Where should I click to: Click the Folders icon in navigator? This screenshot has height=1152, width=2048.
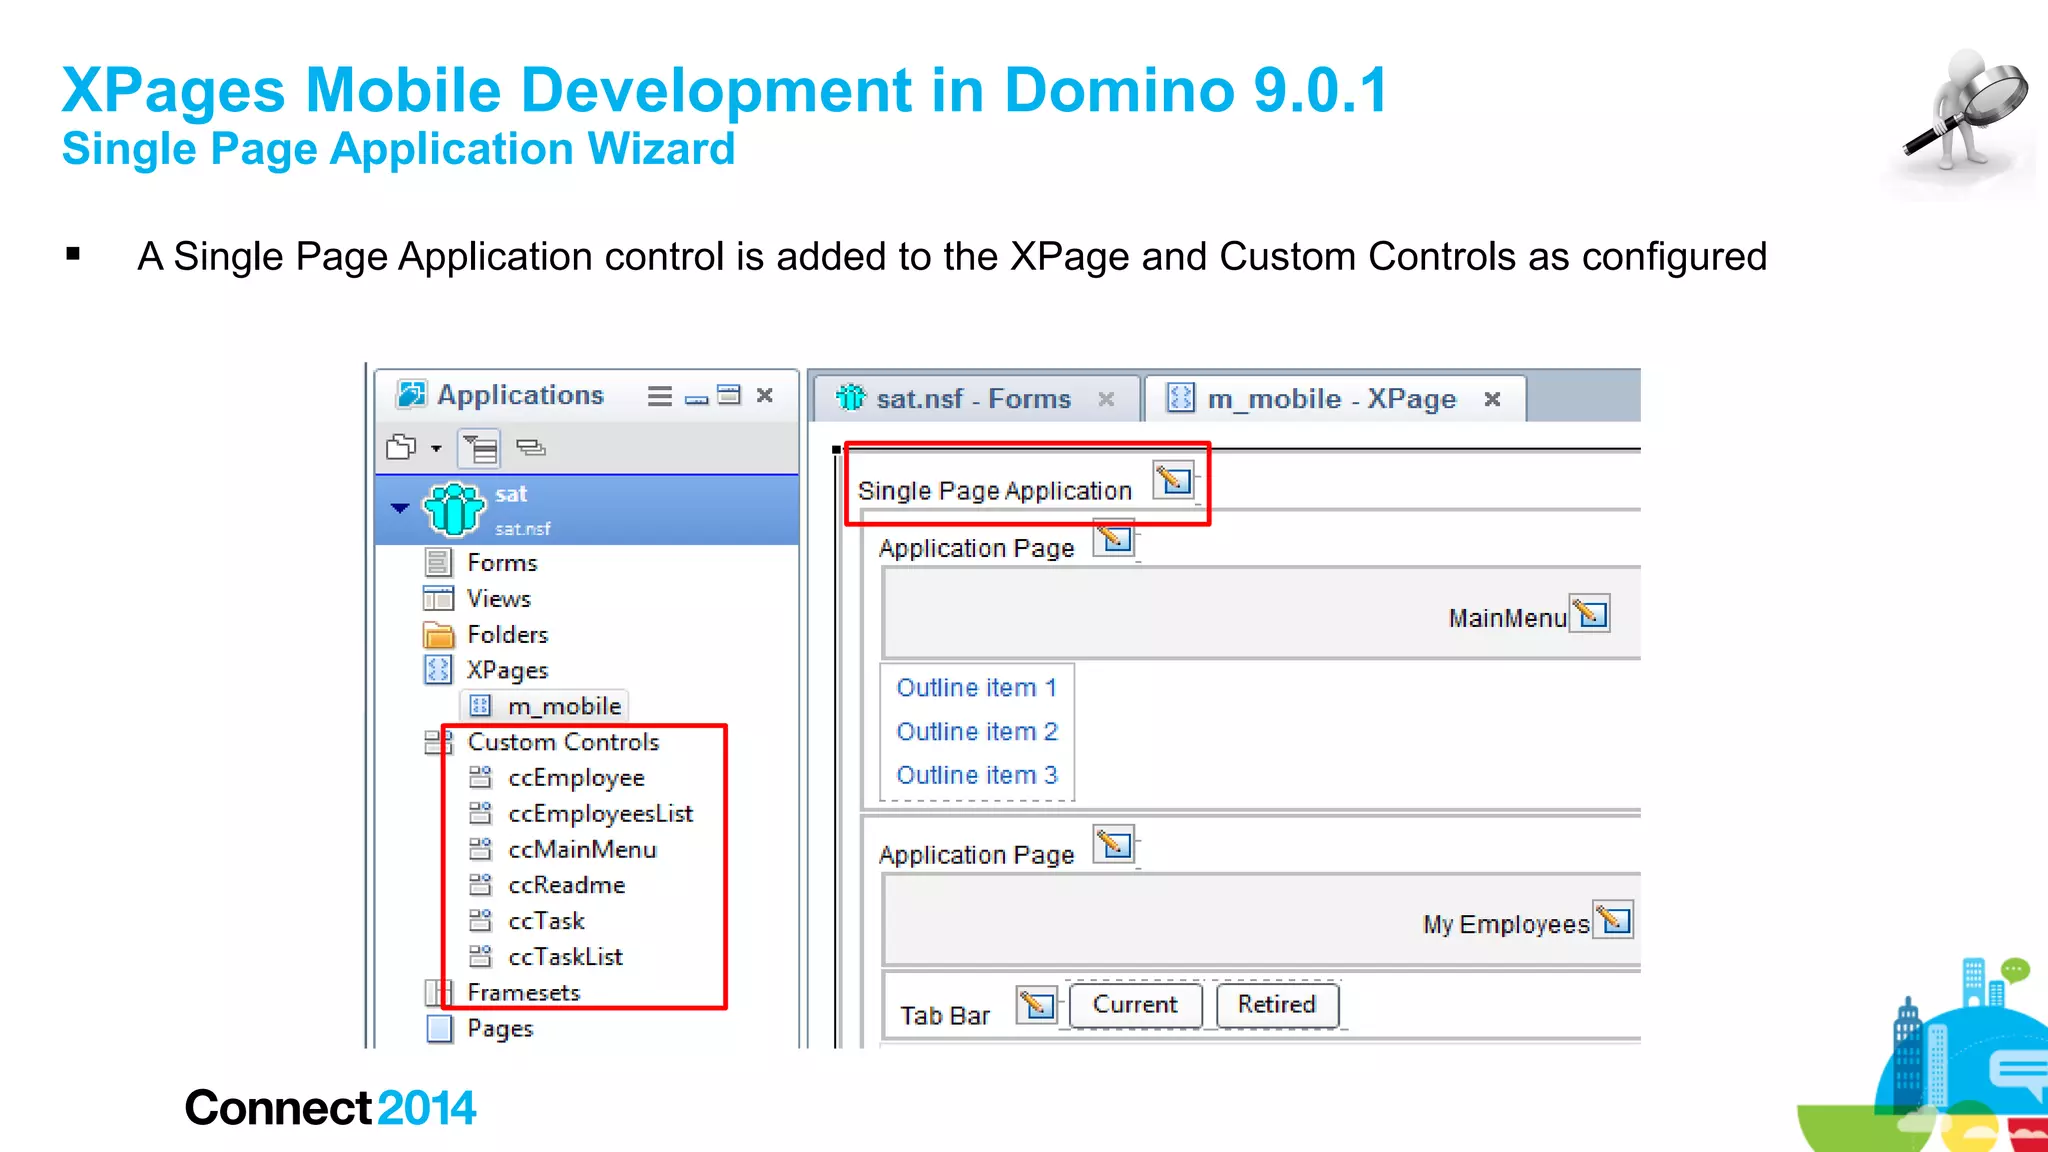click(x=438, y=635)
